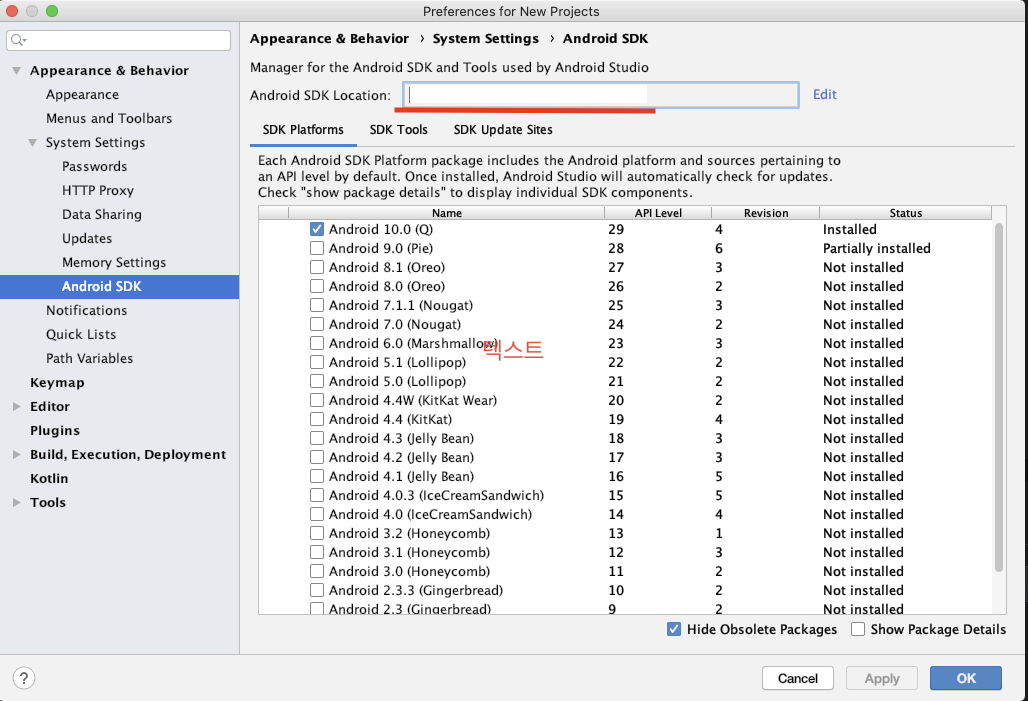Image resolution: width=1028 pixels, height=701 pixels.
Task: Check the Android 10.0 (Q) checkbox
Action: click(317, 229)
